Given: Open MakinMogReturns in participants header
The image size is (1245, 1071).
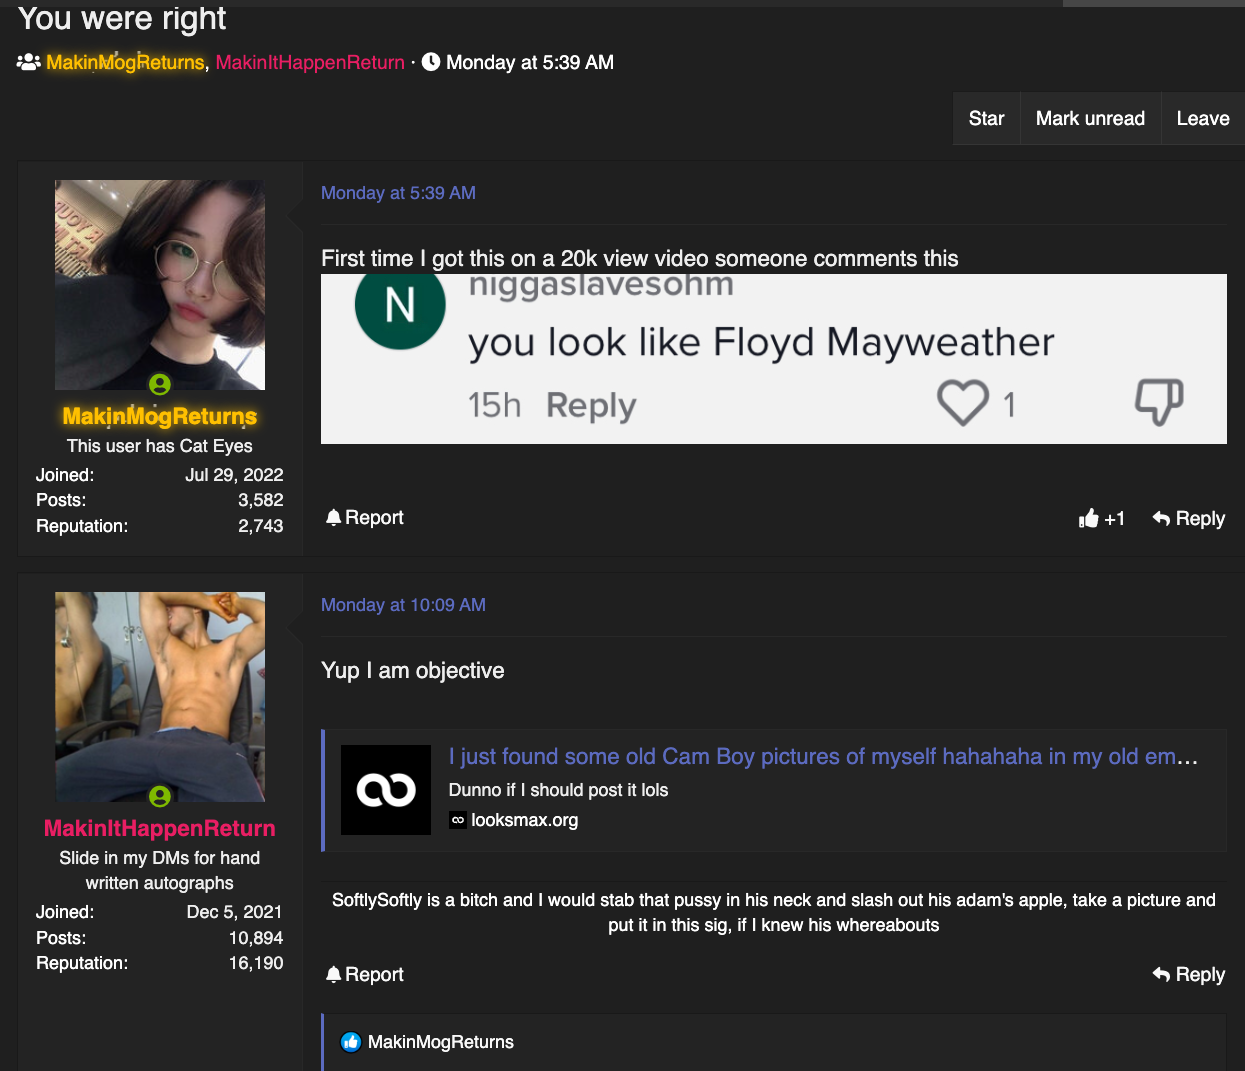Looking at the screenshot, I should pyautogui.click(x=125, y=62).
